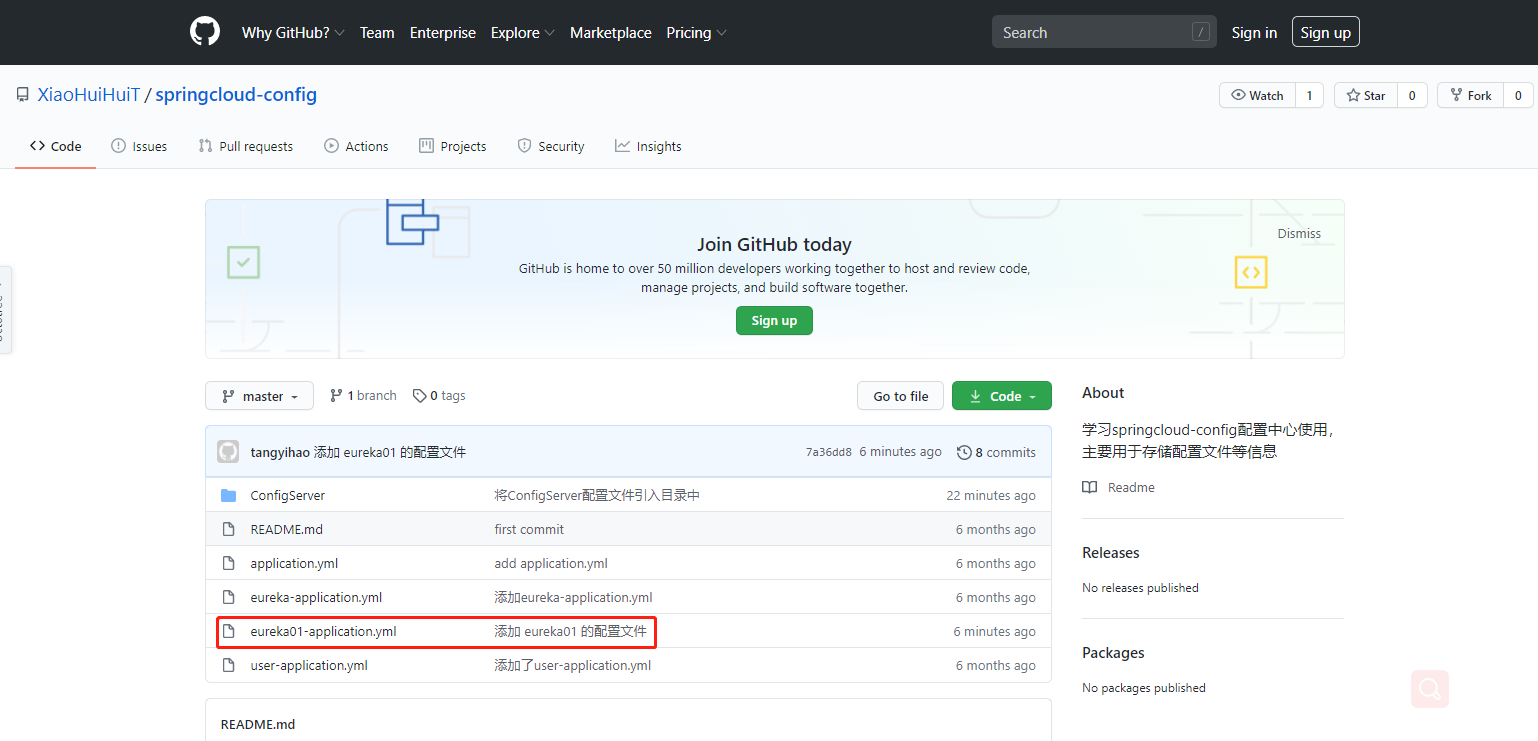
Task: Open the Insights tab
Action: (648, 146)
